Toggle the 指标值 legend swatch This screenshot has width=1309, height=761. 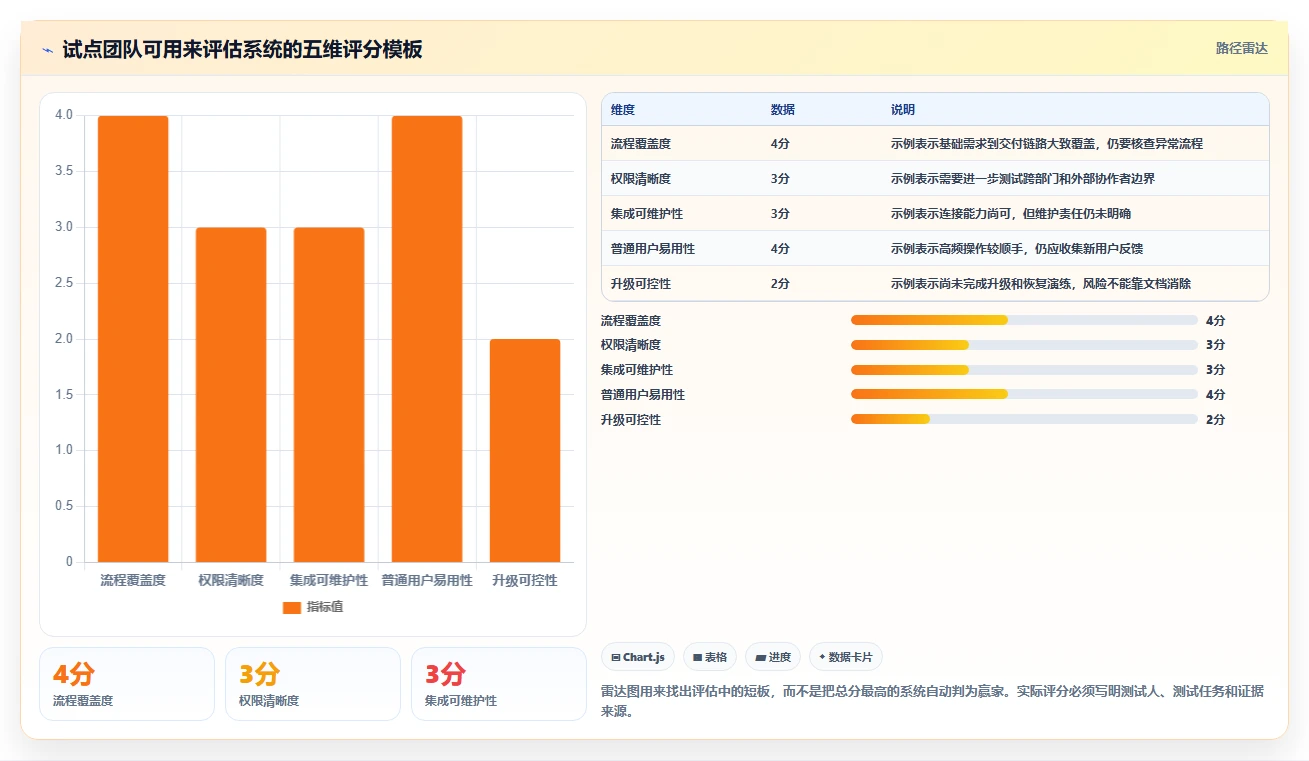click(x=292, y=607)
